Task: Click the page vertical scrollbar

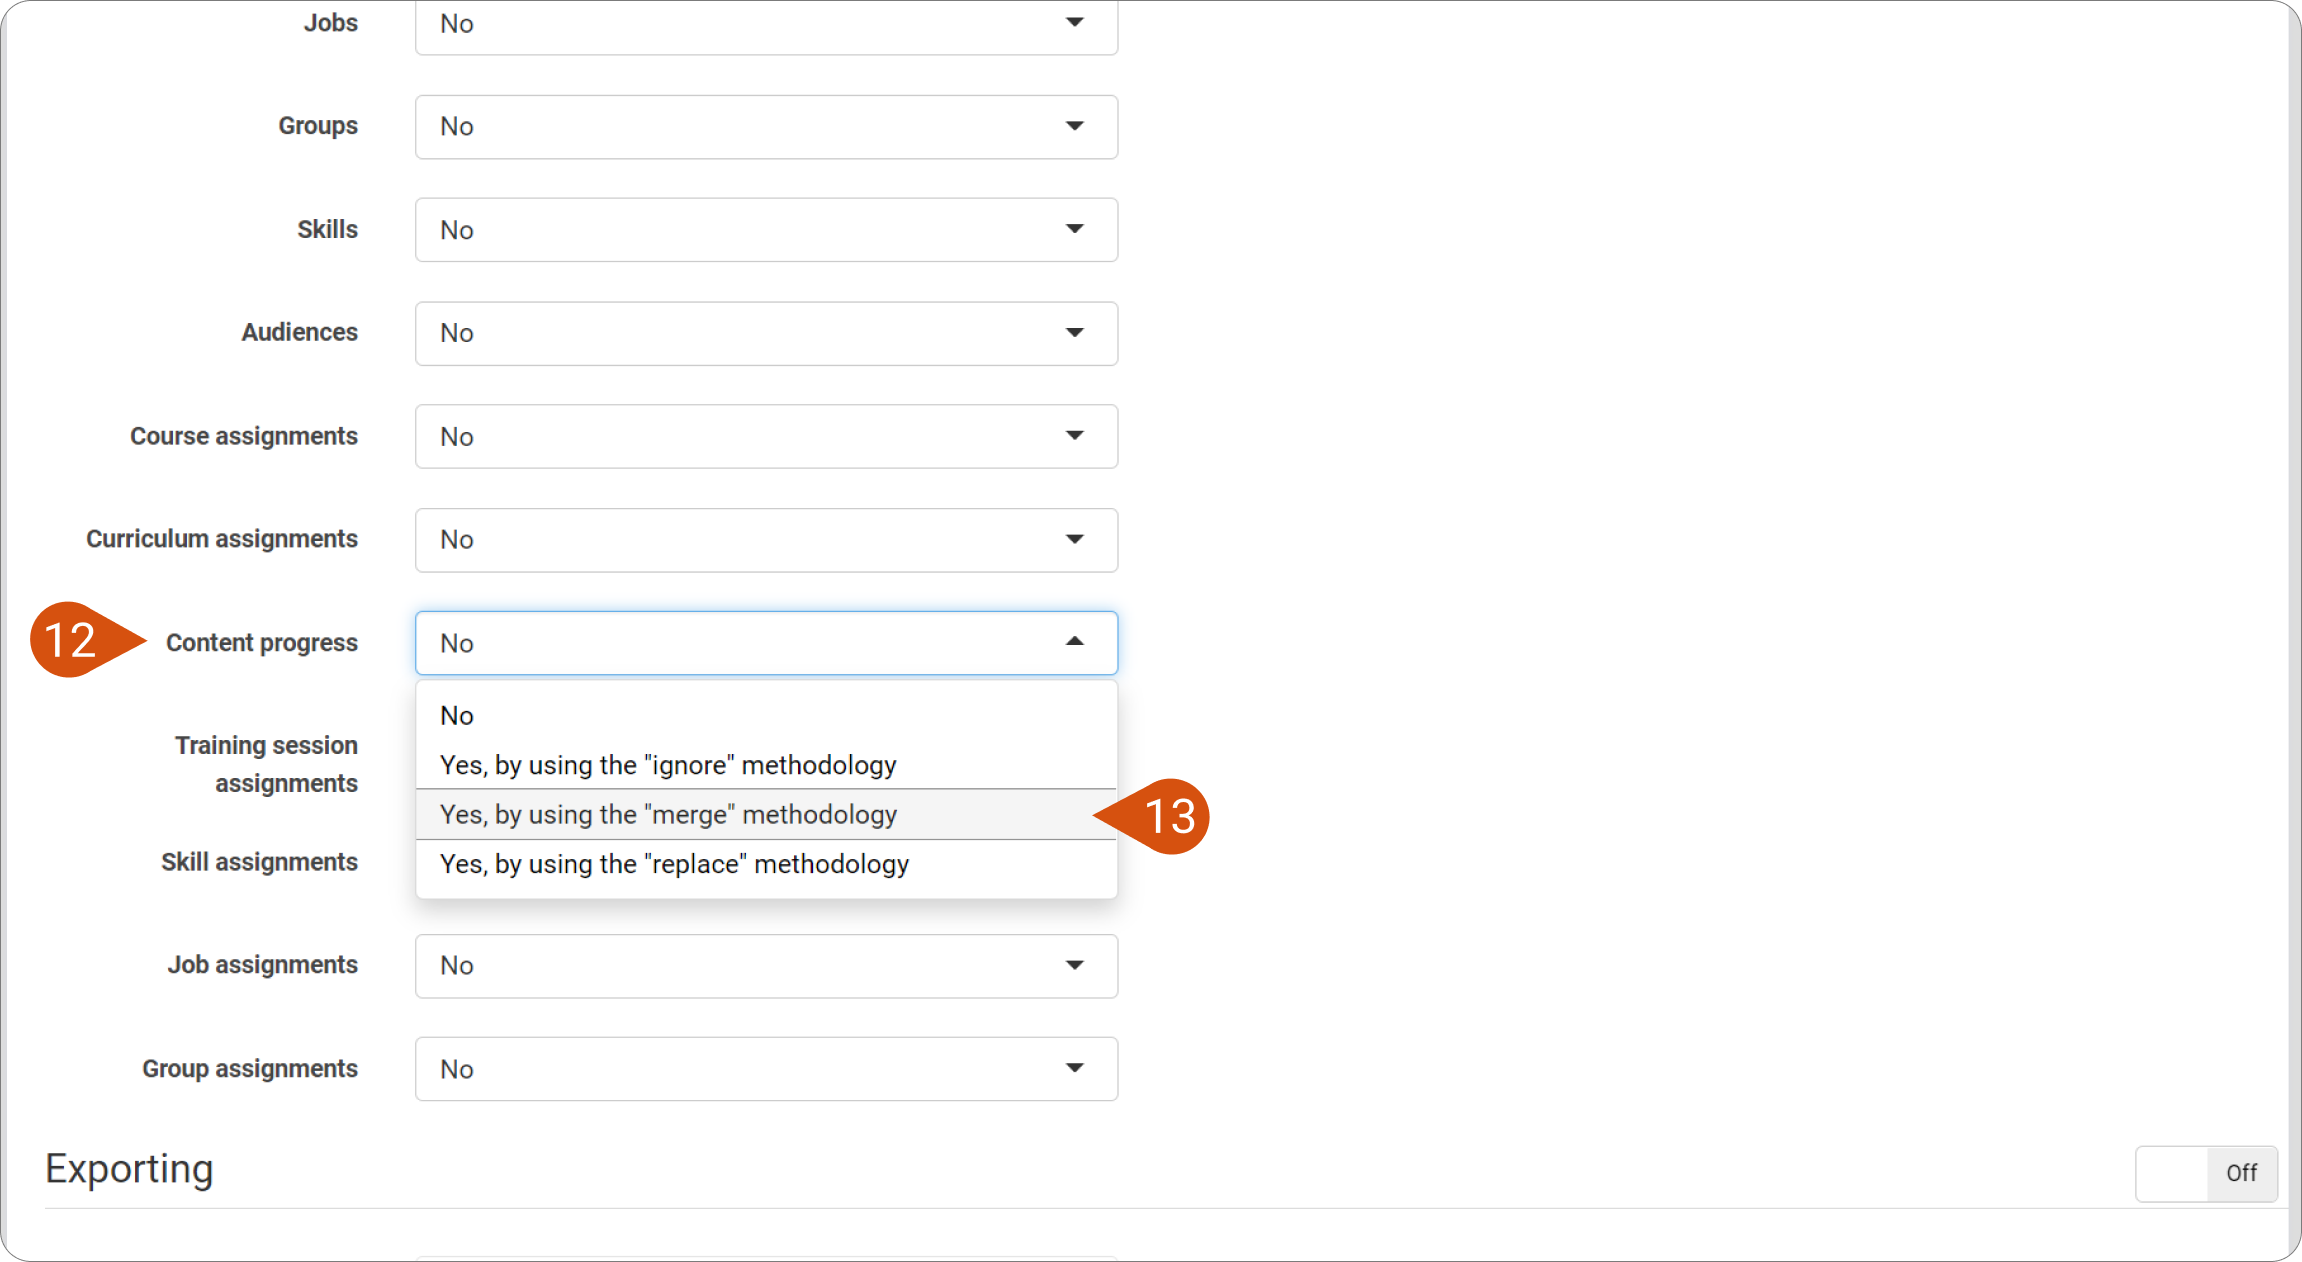Action: pyautogui.click(x=2294, y=630)
